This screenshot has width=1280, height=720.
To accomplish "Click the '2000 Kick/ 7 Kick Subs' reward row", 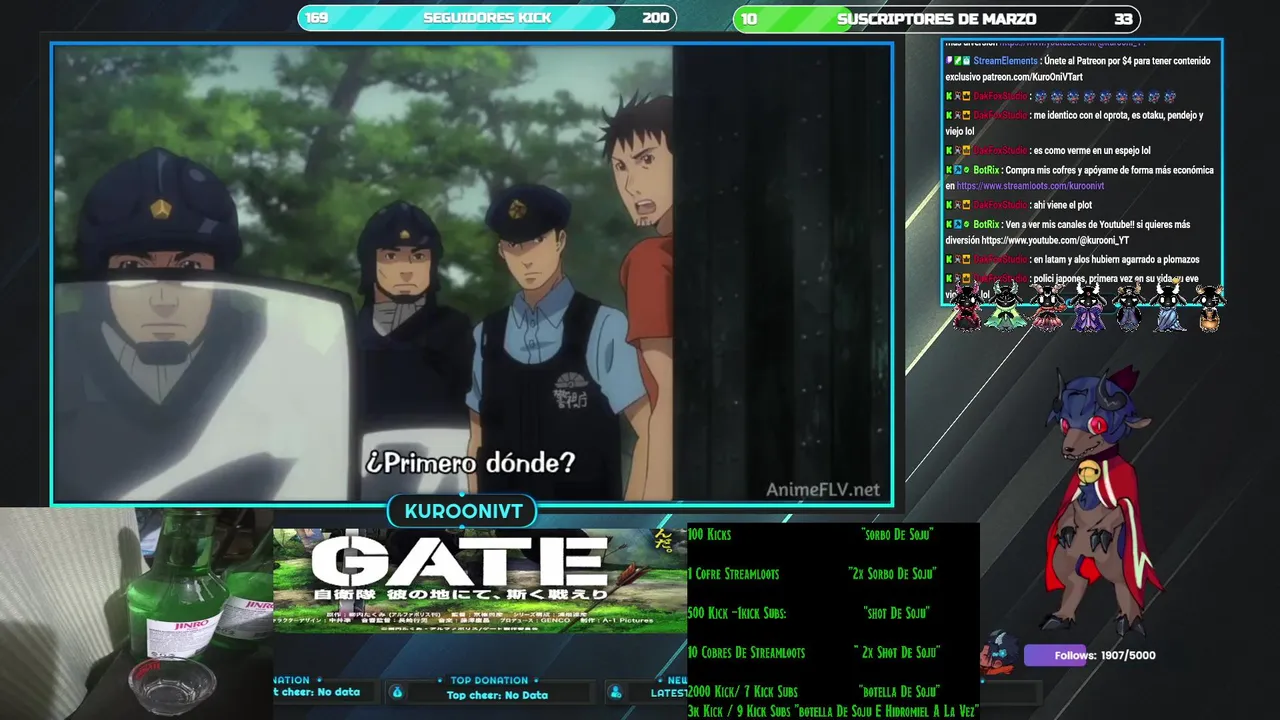I will [813, 691].
